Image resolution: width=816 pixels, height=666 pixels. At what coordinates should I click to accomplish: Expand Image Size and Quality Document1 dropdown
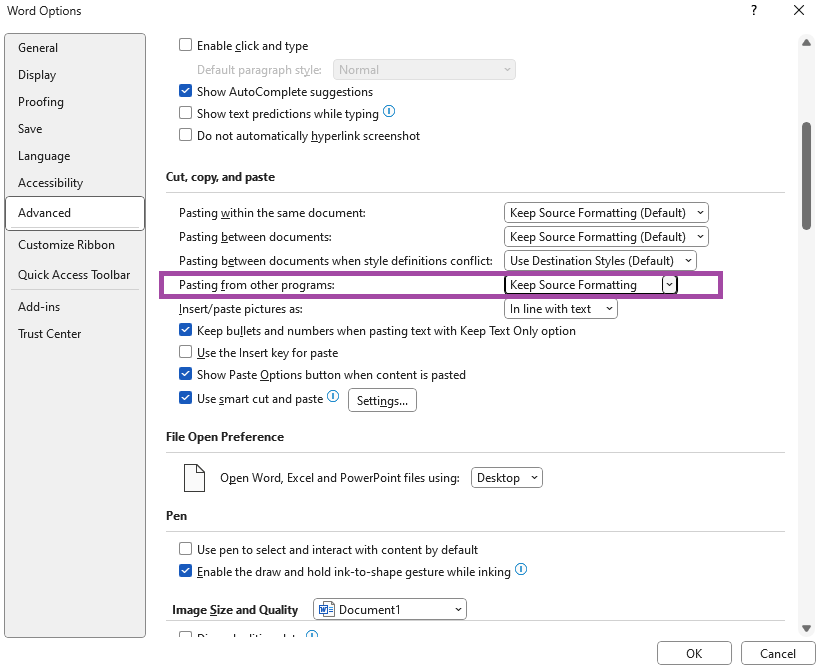click(x=390, y=609)
